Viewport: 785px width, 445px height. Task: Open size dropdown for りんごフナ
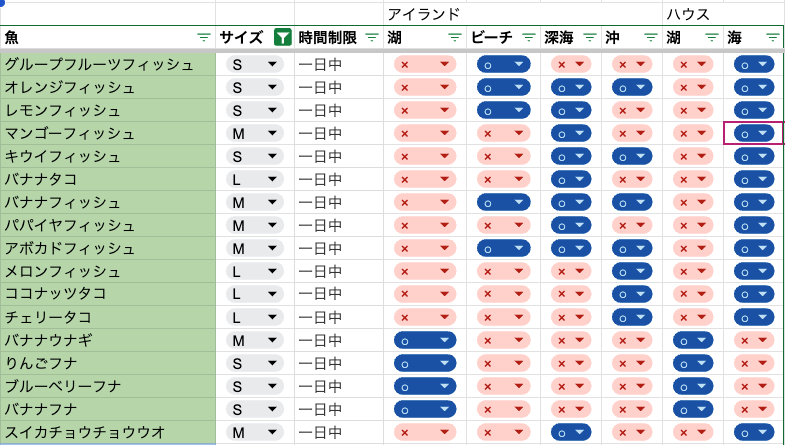(x=254, y=364)
